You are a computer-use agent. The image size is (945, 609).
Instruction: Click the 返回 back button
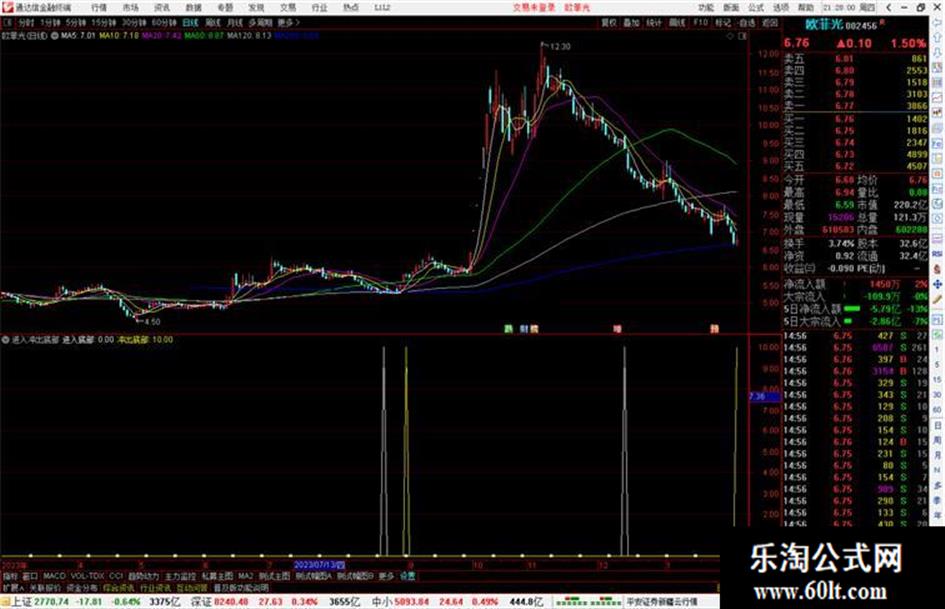(770, 23)
